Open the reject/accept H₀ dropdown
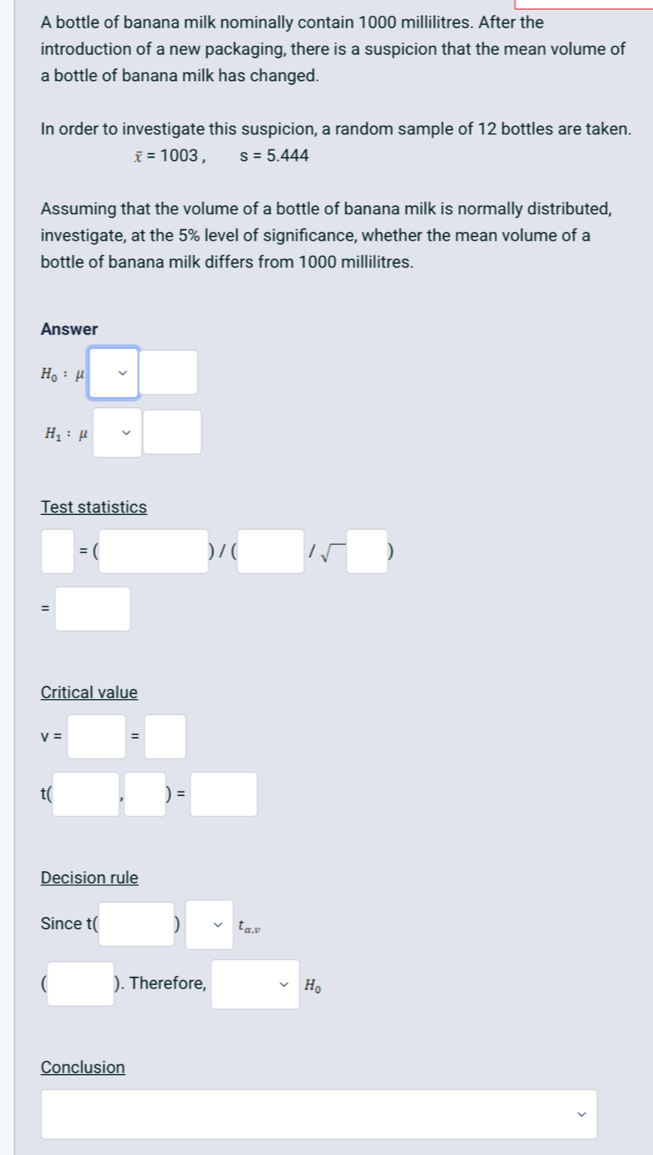Image resolution: width=653 pixels, height=1155 pixels. pyautogui.click(x=254, y=983)
